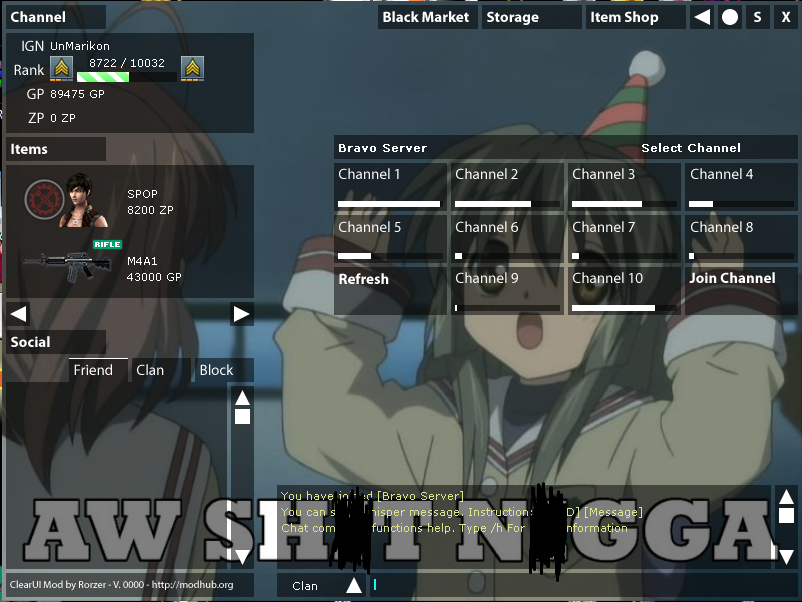Click the S icon in the top-right bar

[757, 17]
